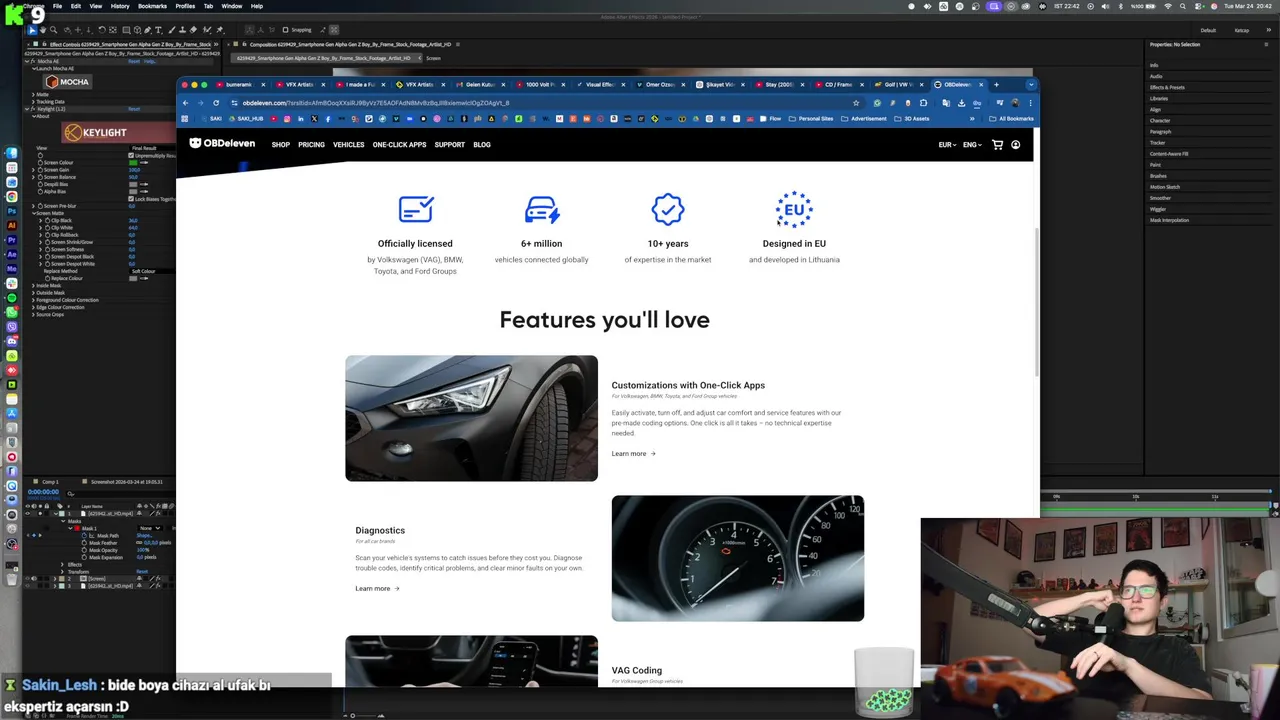Select the Puppet Pin tool in After Effects
Image resolution: width=1280 pixels, height=720 pixels.
[220, 30]
